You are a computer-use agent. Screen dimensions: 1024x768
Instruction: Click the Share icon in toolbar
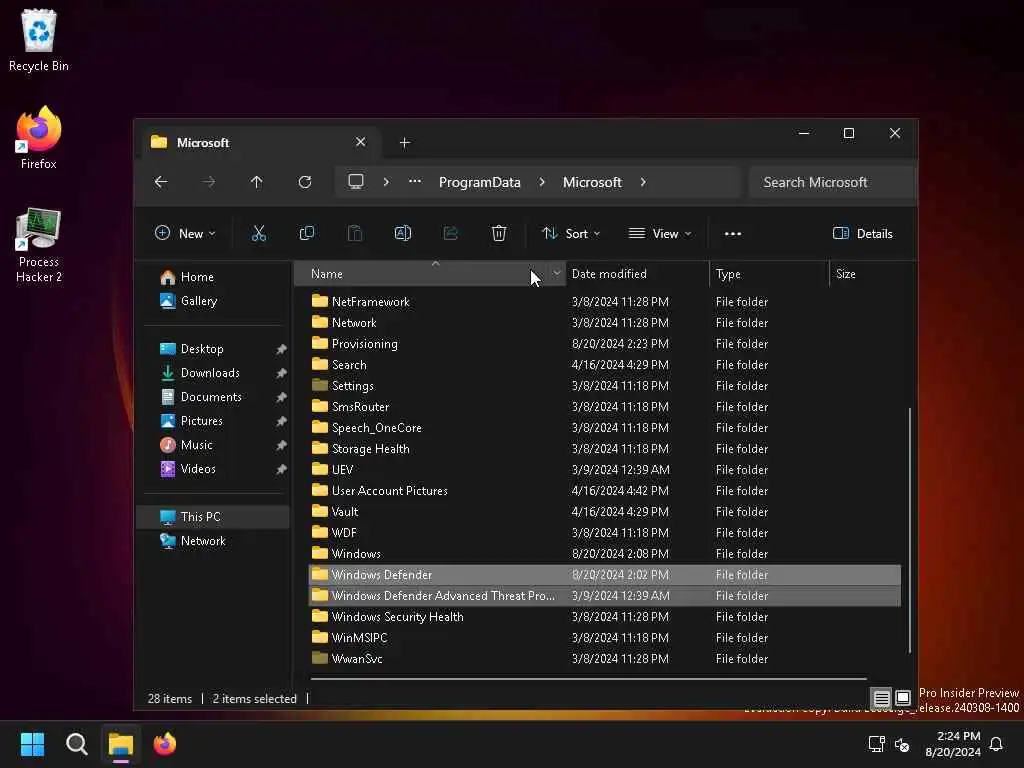[x=451, y=233]
